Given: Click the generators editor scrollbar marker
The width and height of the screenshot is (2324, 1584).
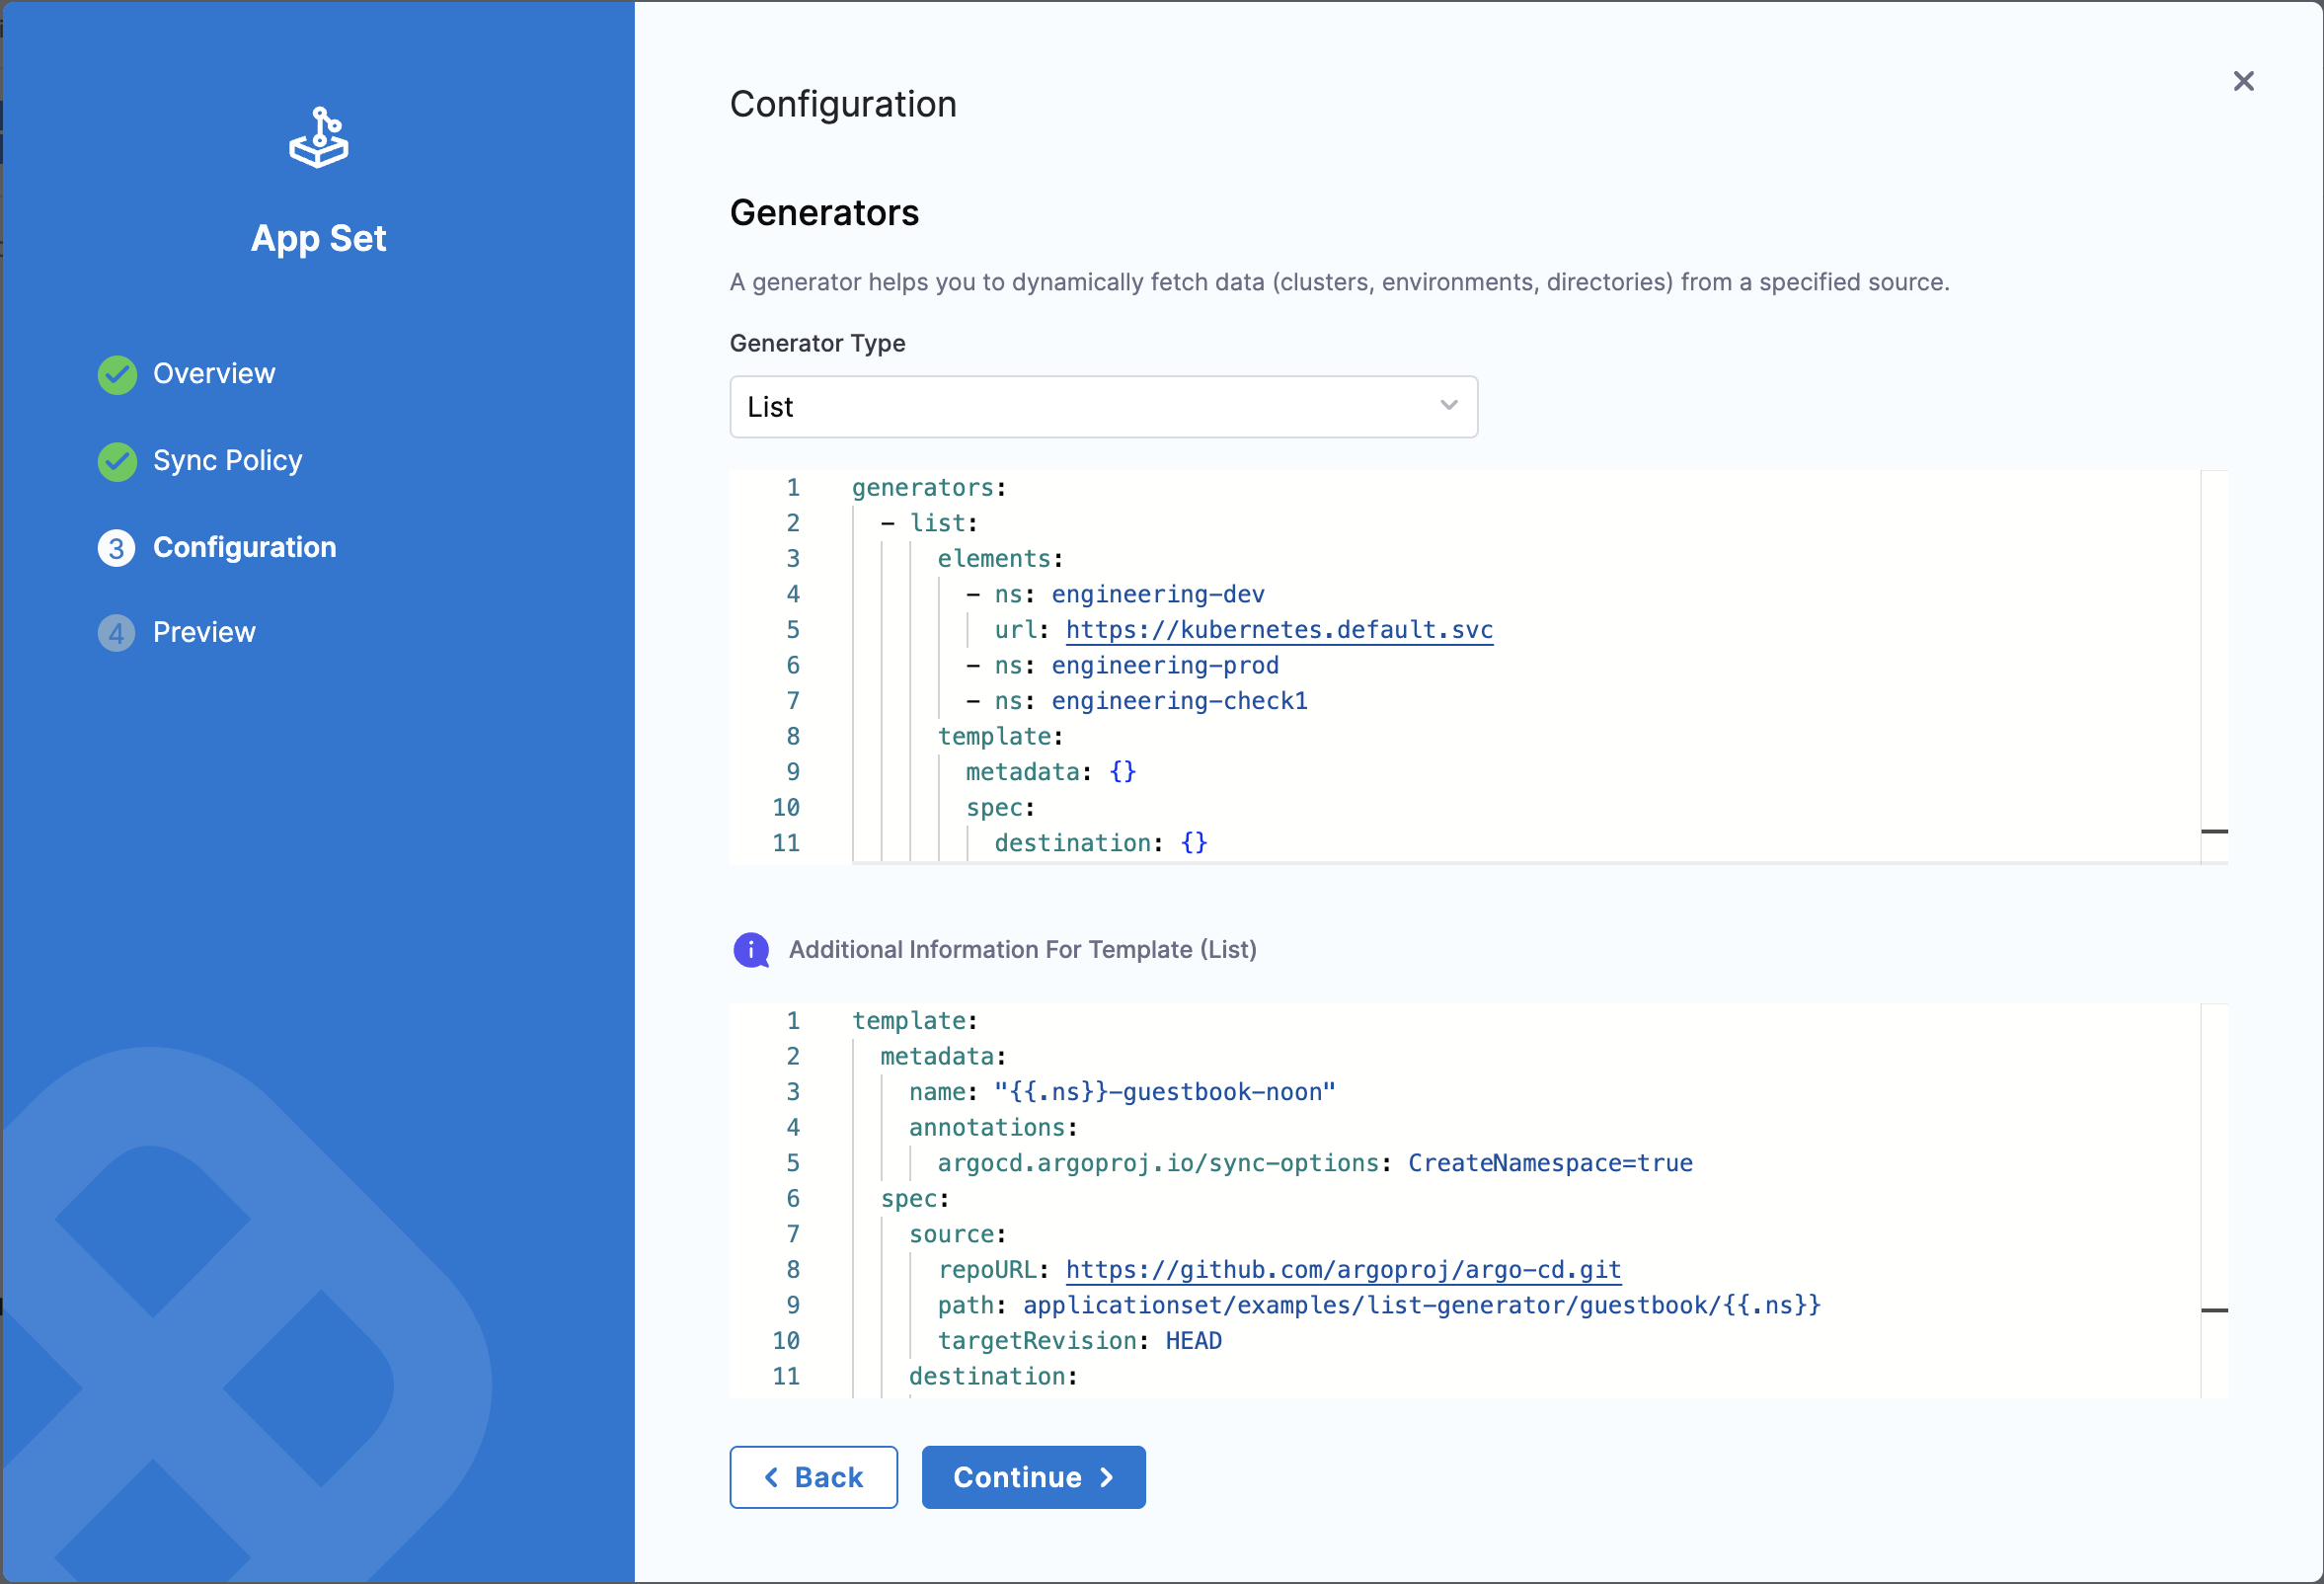Looking at the screenshot, I should 2214,831.
